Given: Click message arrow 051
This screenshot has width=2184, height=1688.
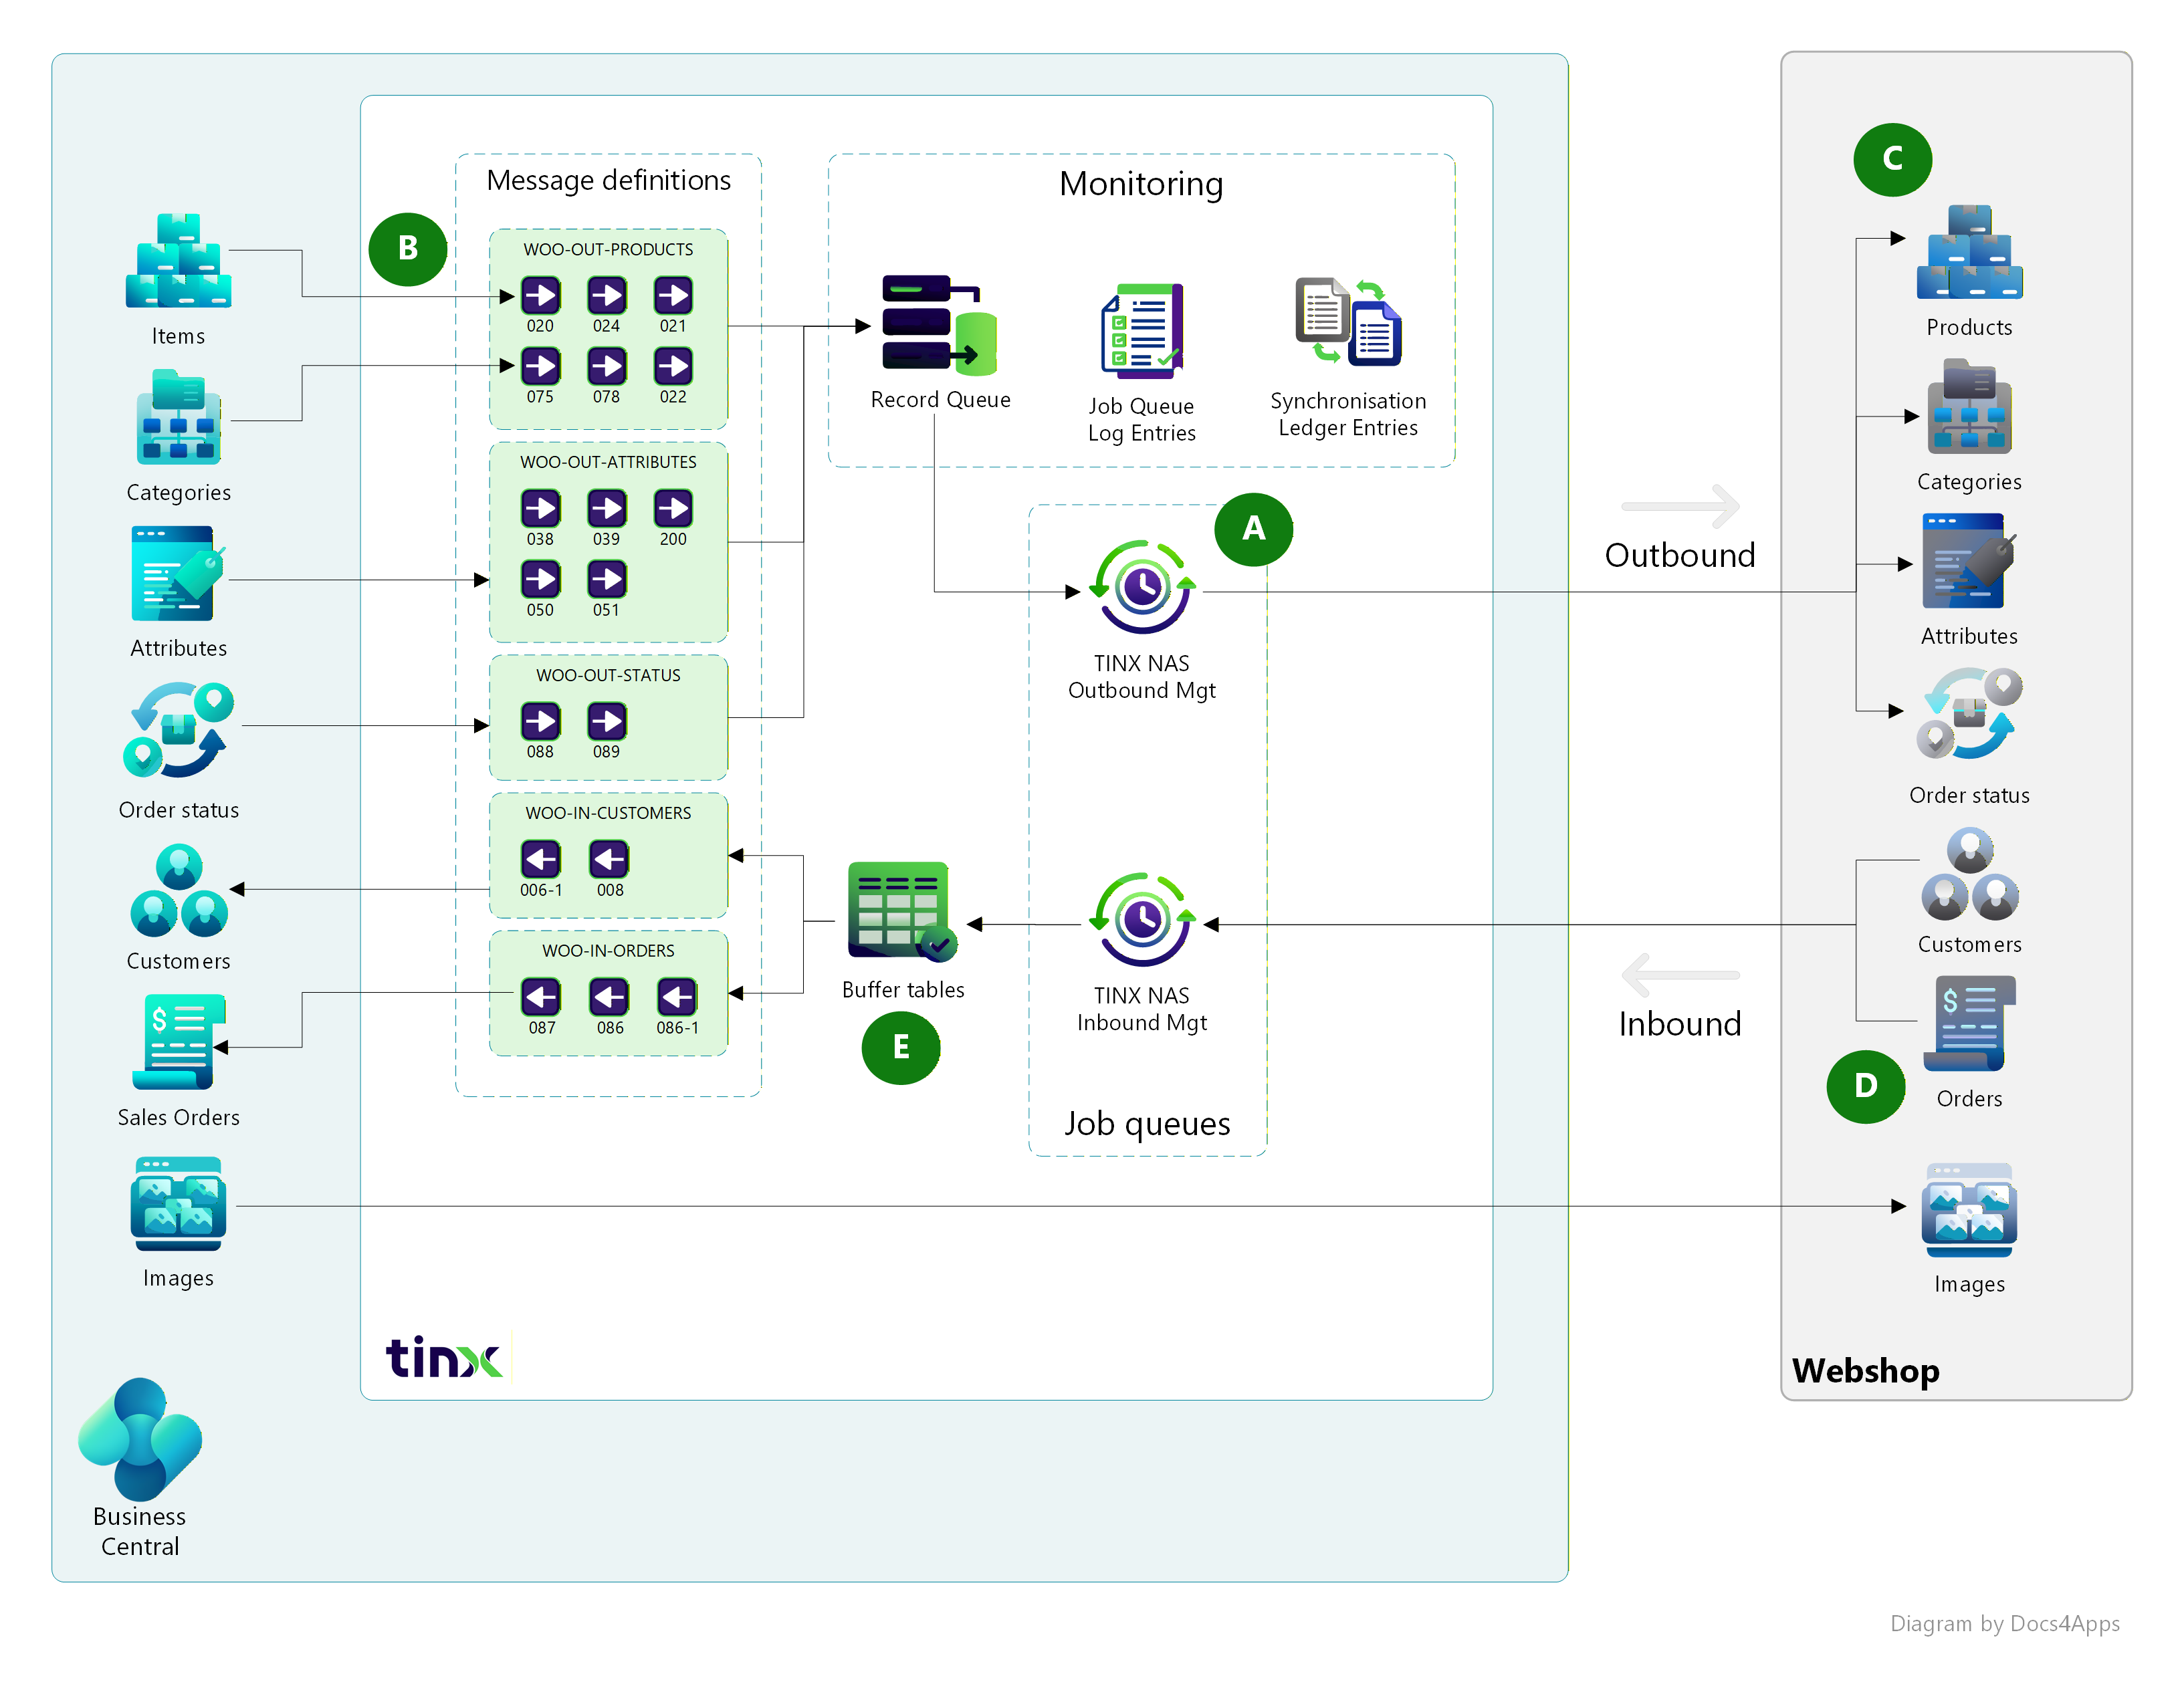Looking at the screenshot, I should [x=607, y=579].
